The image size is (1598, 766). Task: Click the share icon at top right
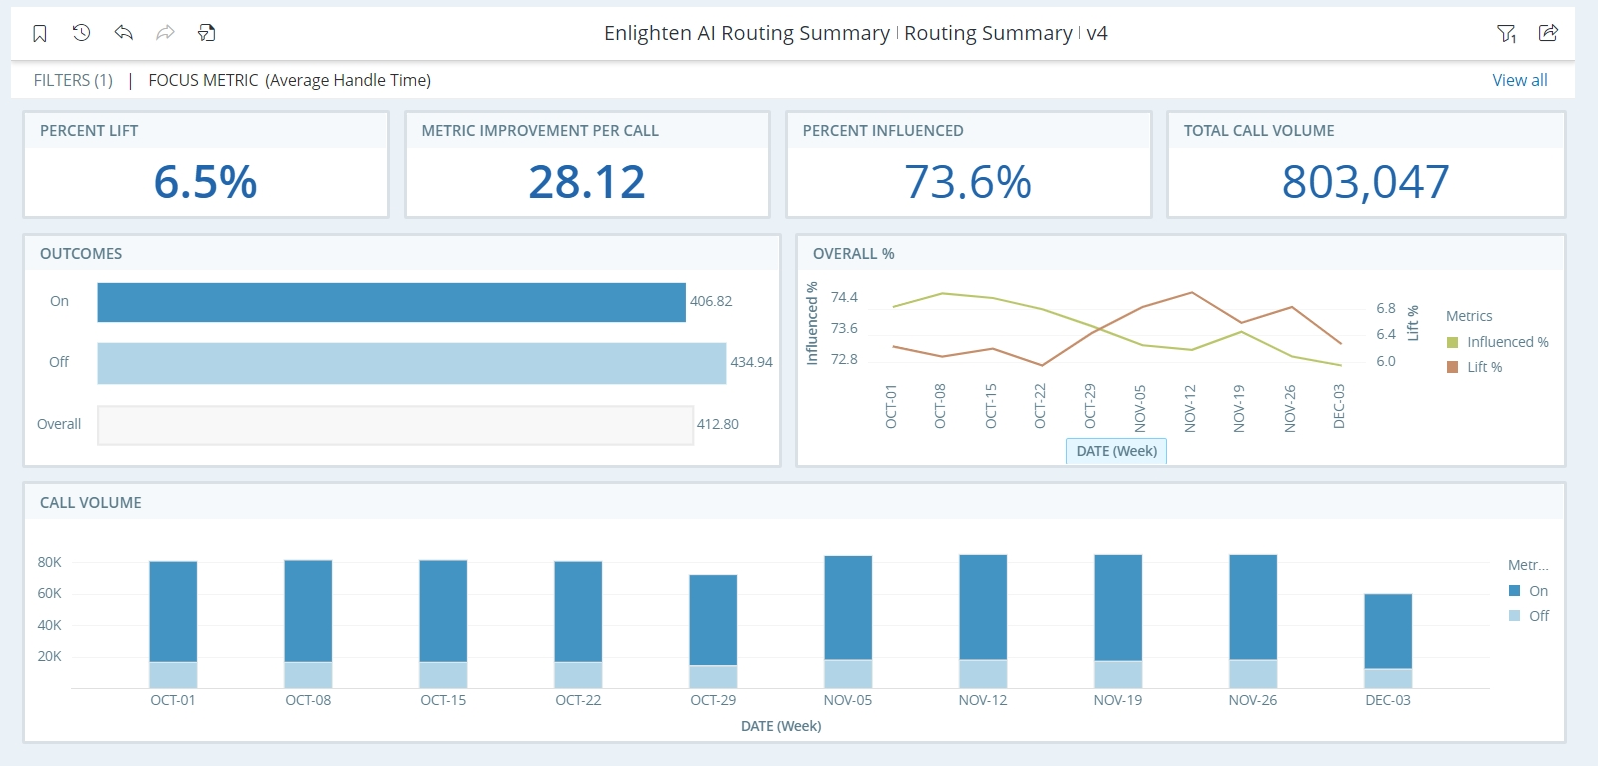point(1548,33)
